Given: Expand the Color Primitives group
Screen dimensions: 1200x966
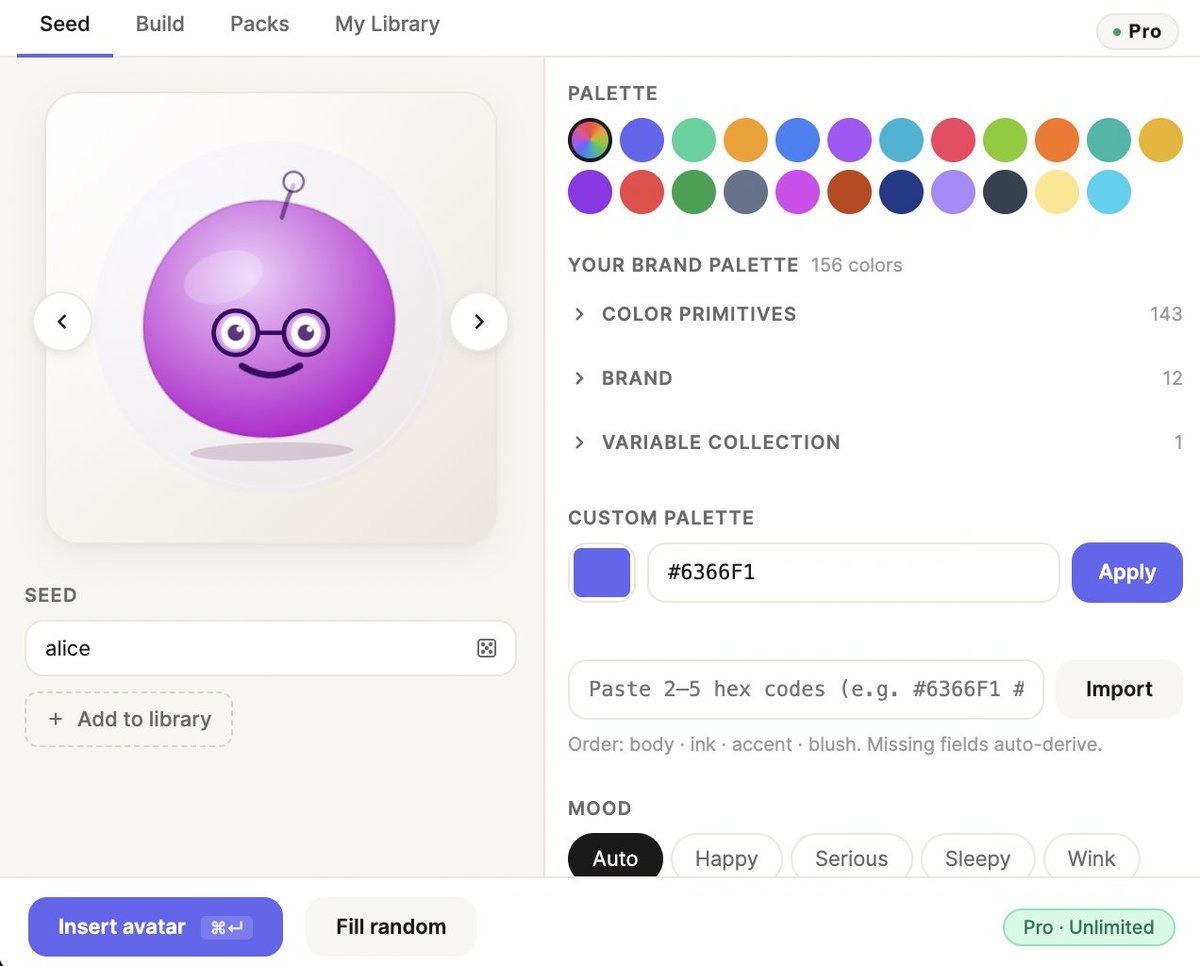Looking at the screenshot, I should (875, 314).
